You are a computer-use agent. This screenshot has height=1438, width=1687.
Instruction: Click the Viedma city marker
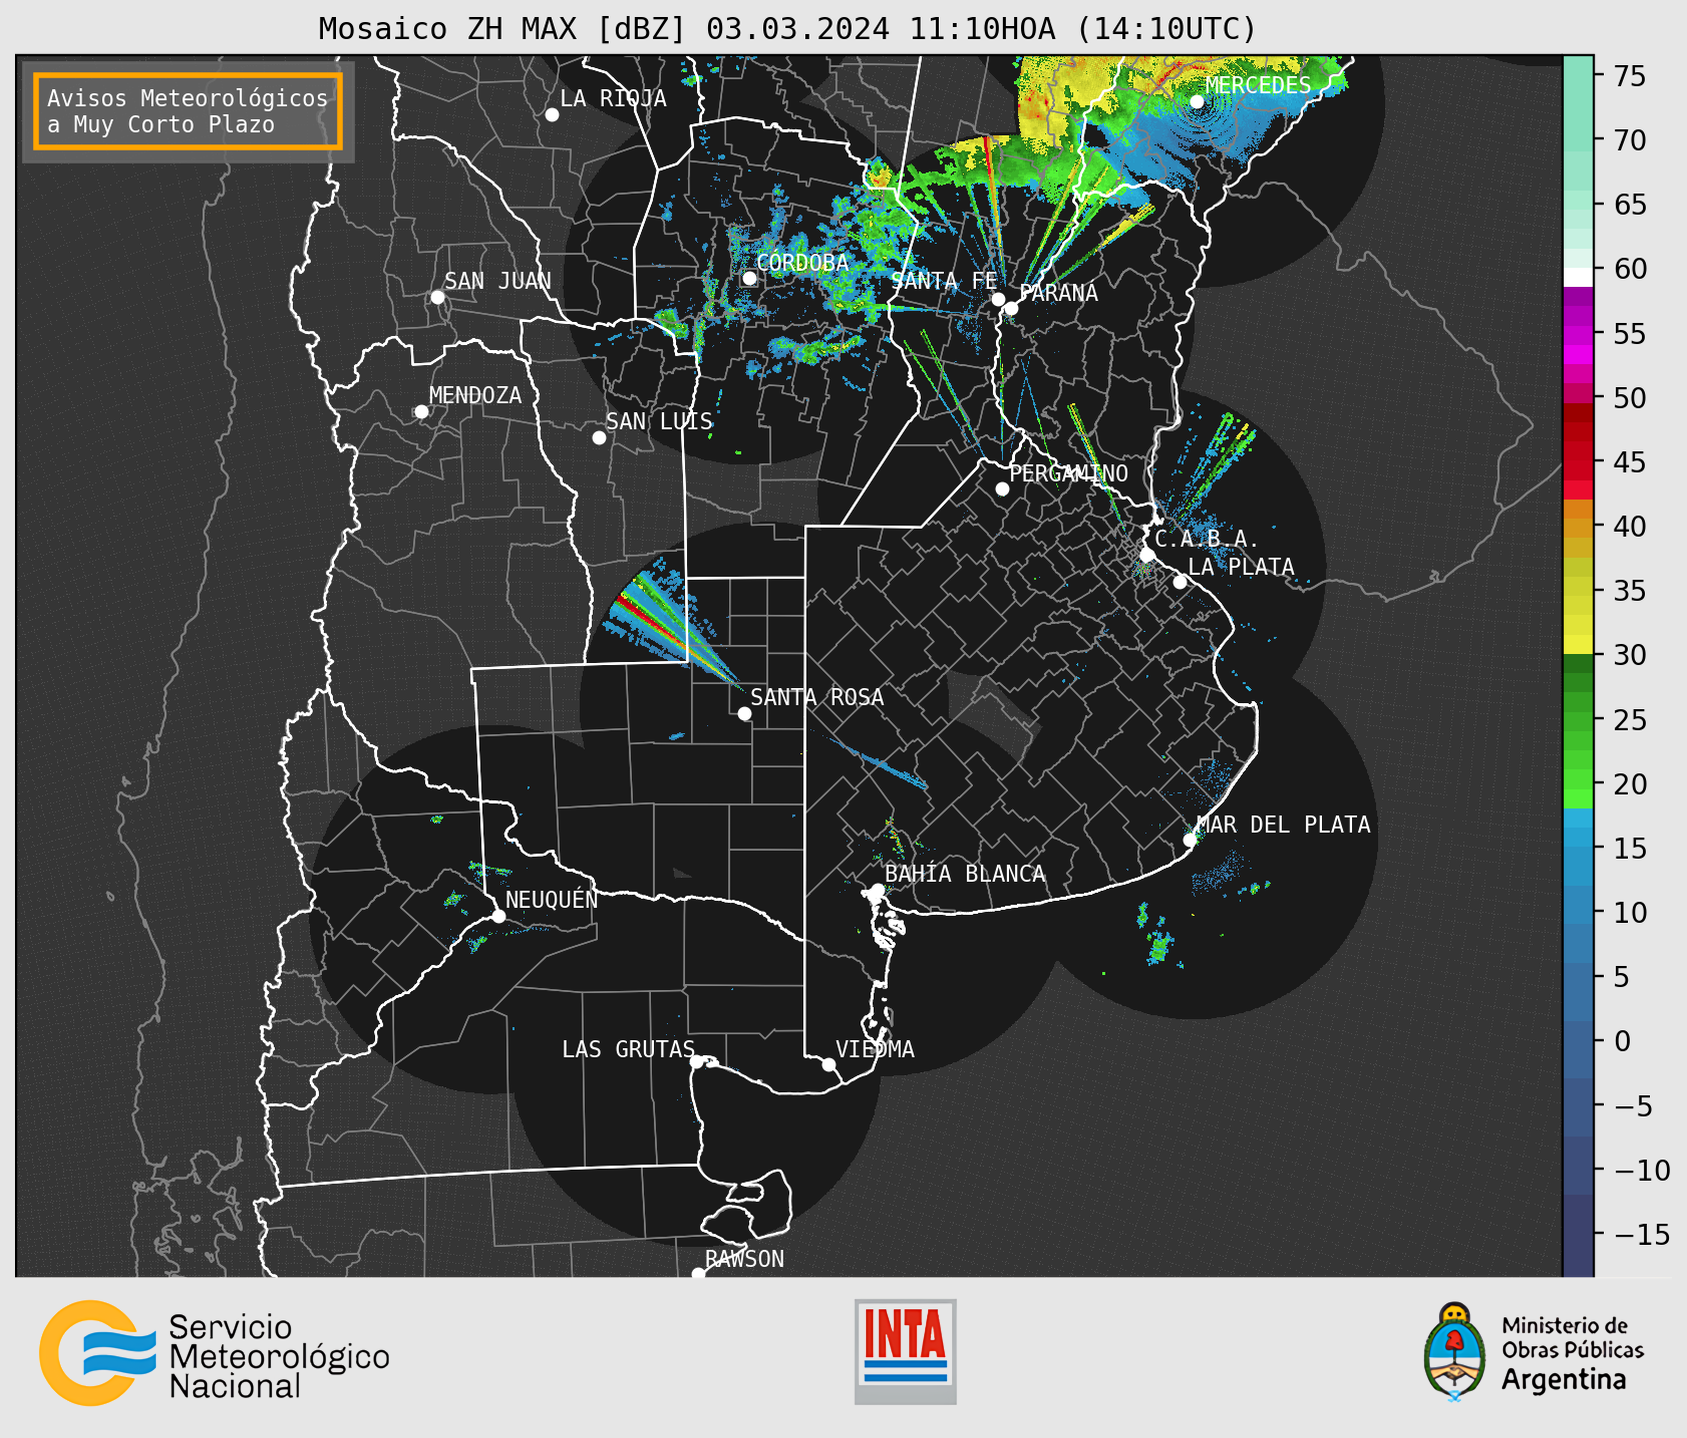click(828, 1065)
